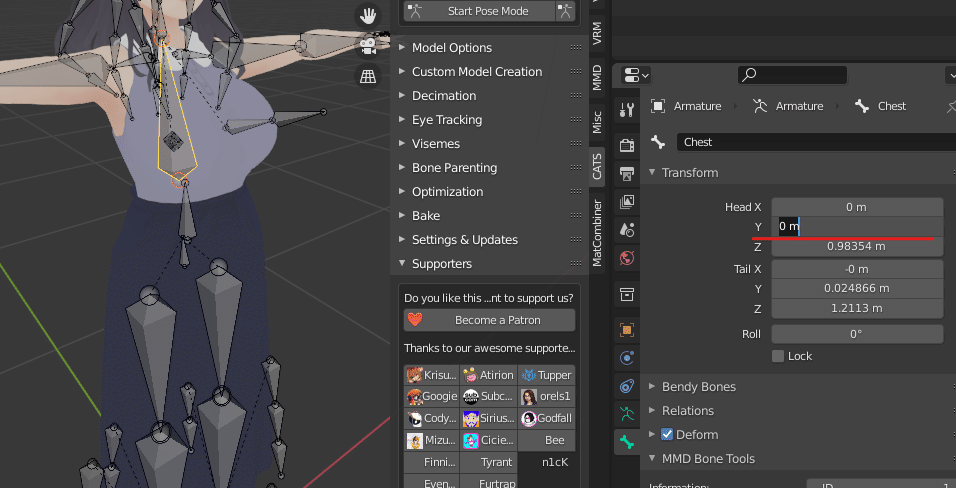Expand the Settings & Updates panel
956x488 pixels.
coord(402,240)
